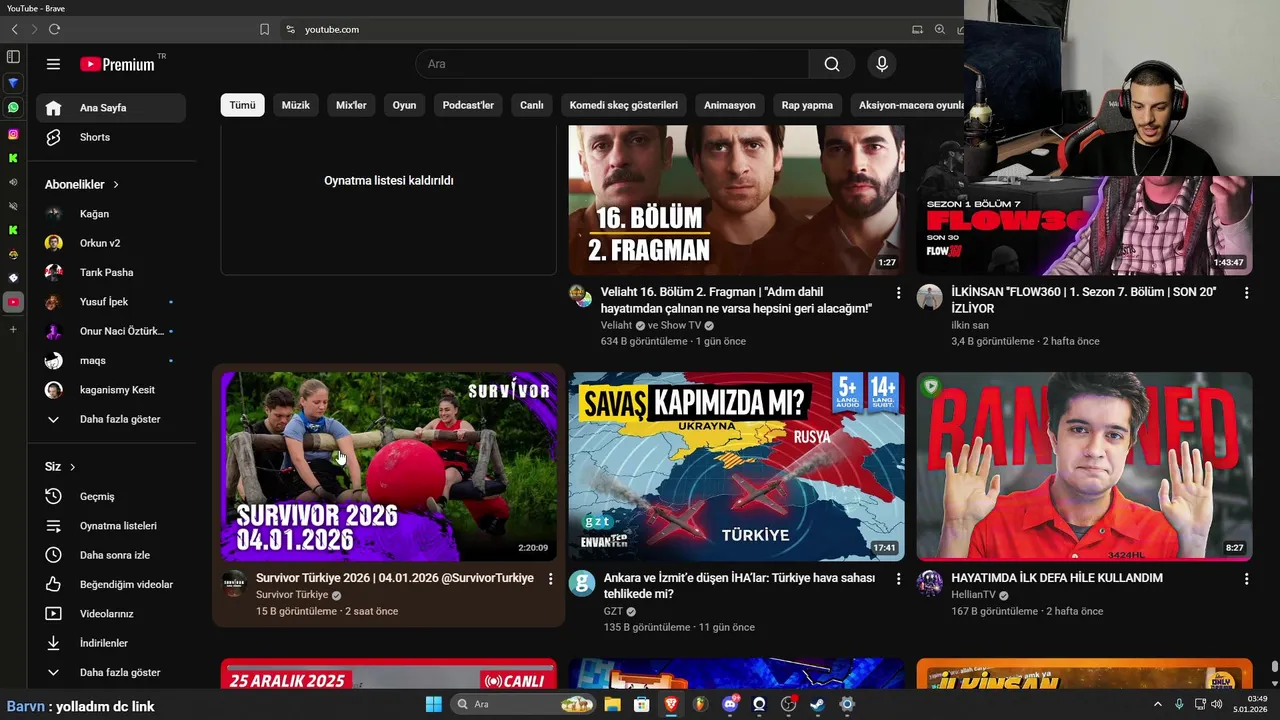
Task: Show more subscriptions with Daha fazla göster
Action: [x=111, y=419]
